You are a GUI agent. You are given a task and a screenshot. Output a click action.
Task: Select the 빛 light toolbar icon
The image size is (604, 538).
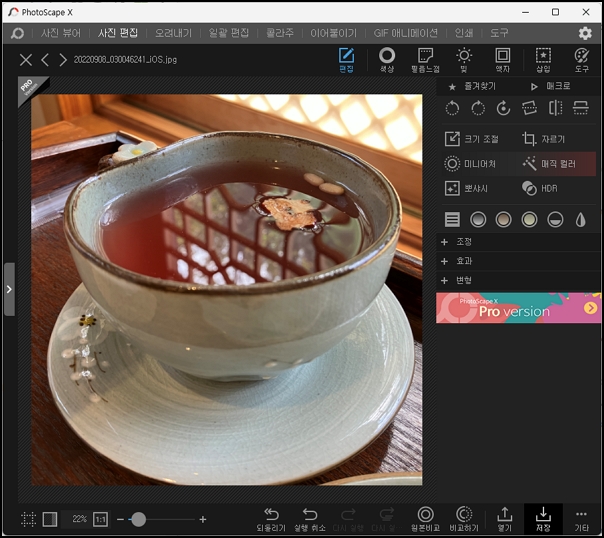(464, 60)
